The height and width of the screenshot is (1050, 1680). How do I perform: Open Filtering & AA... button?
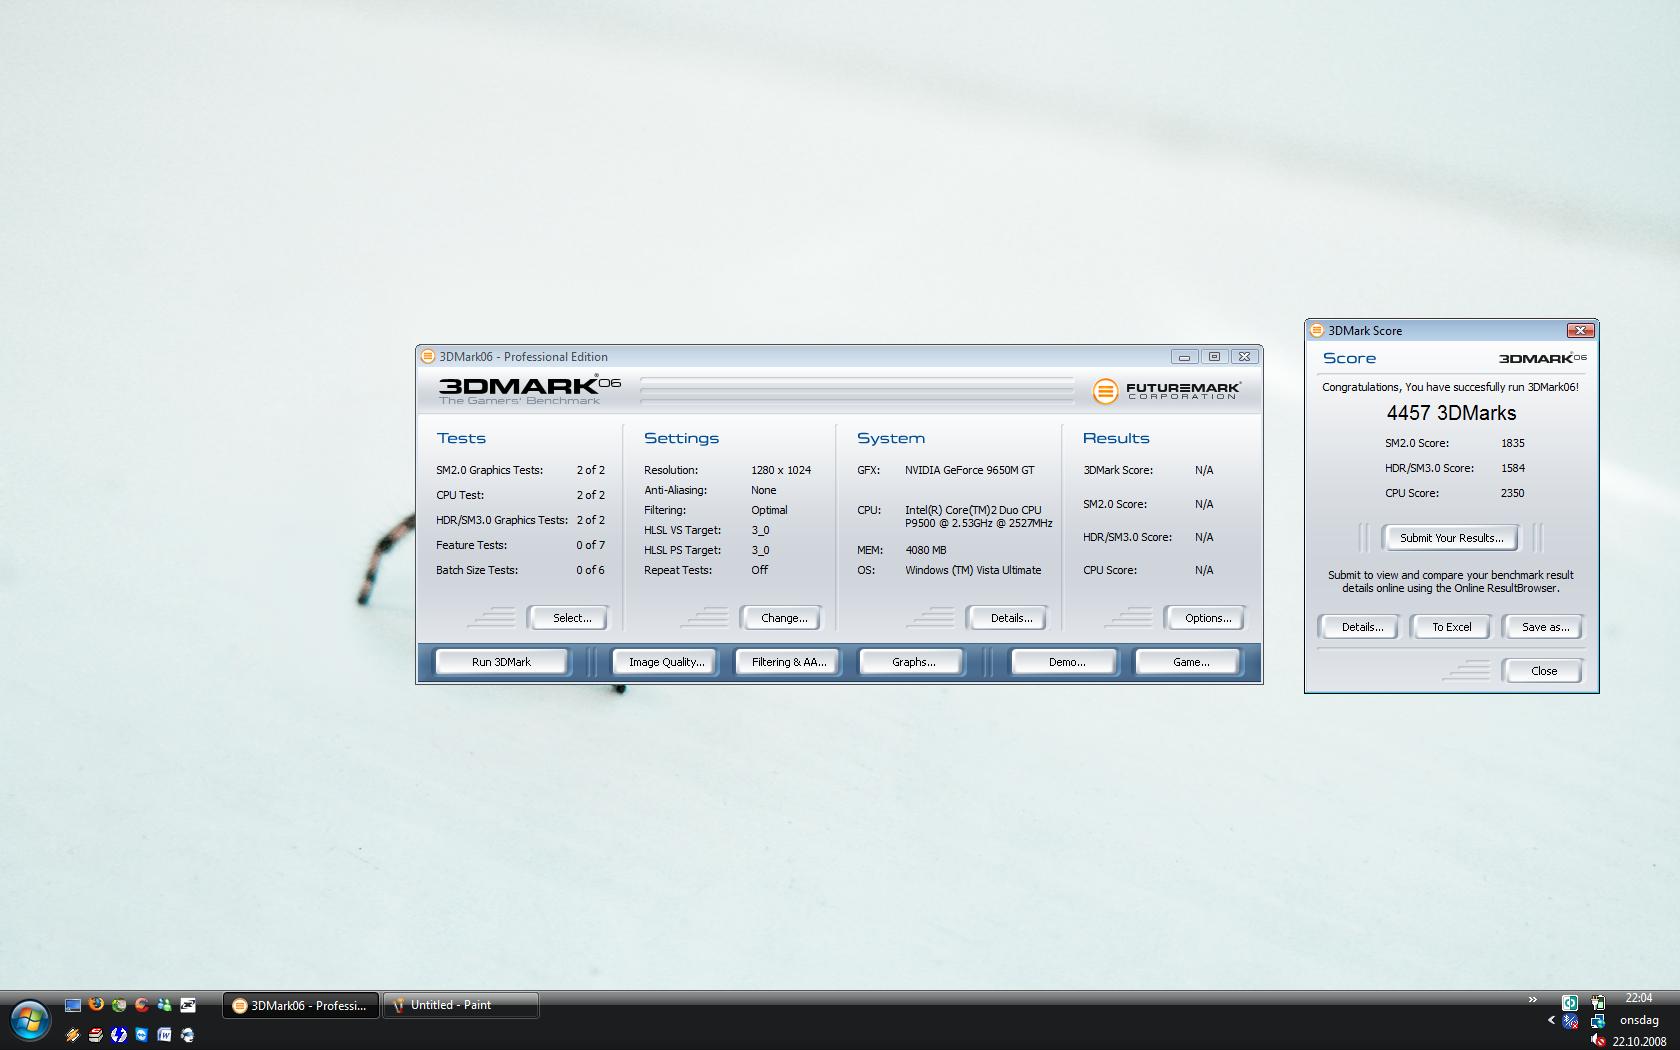pyautogui.click(x=789, y=662)
